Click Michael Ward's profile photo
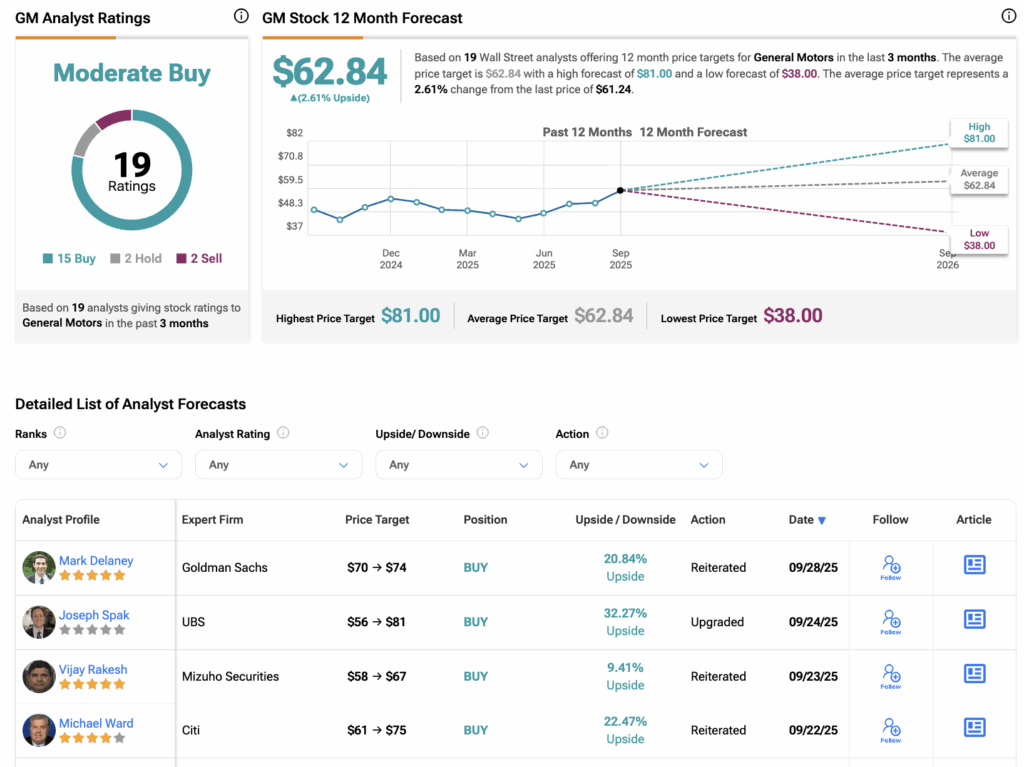Screen dimensions: 1024x767 pos(39,730)
